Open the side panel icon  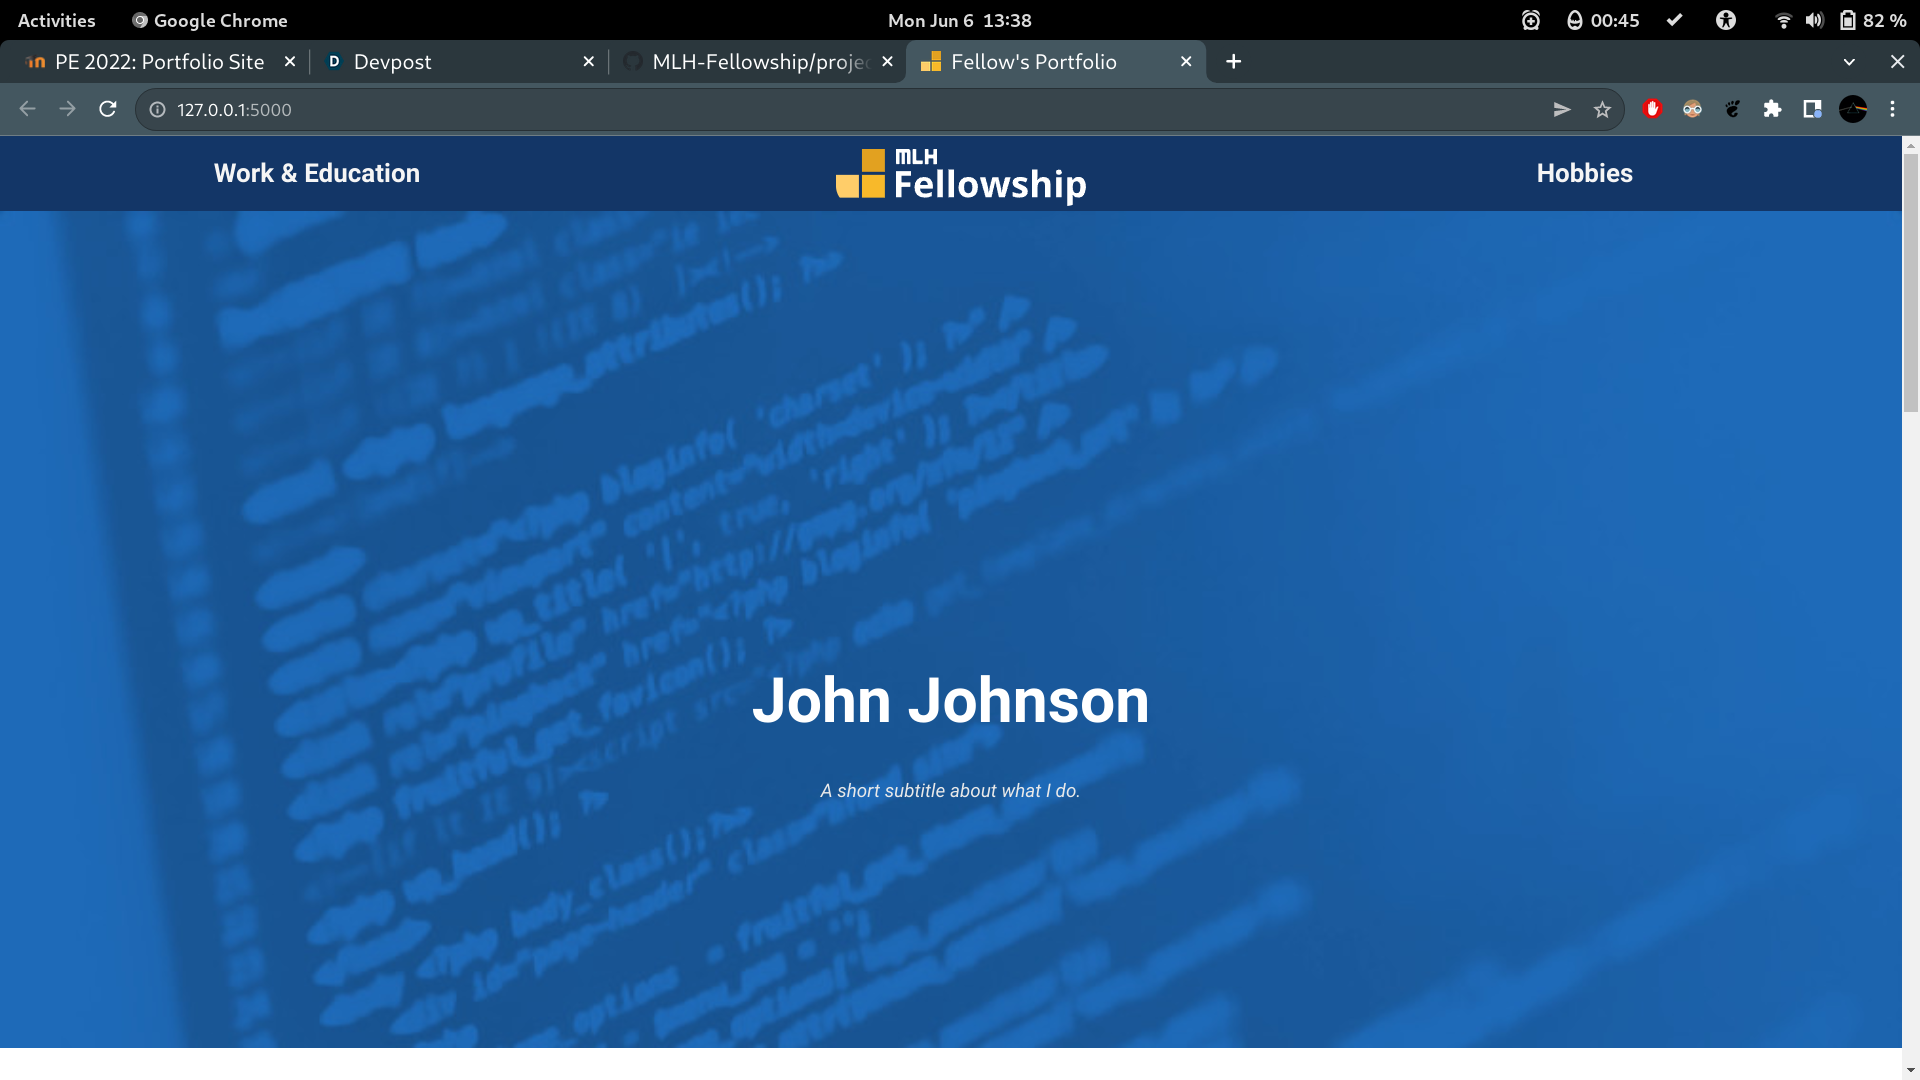(1812, 110)
